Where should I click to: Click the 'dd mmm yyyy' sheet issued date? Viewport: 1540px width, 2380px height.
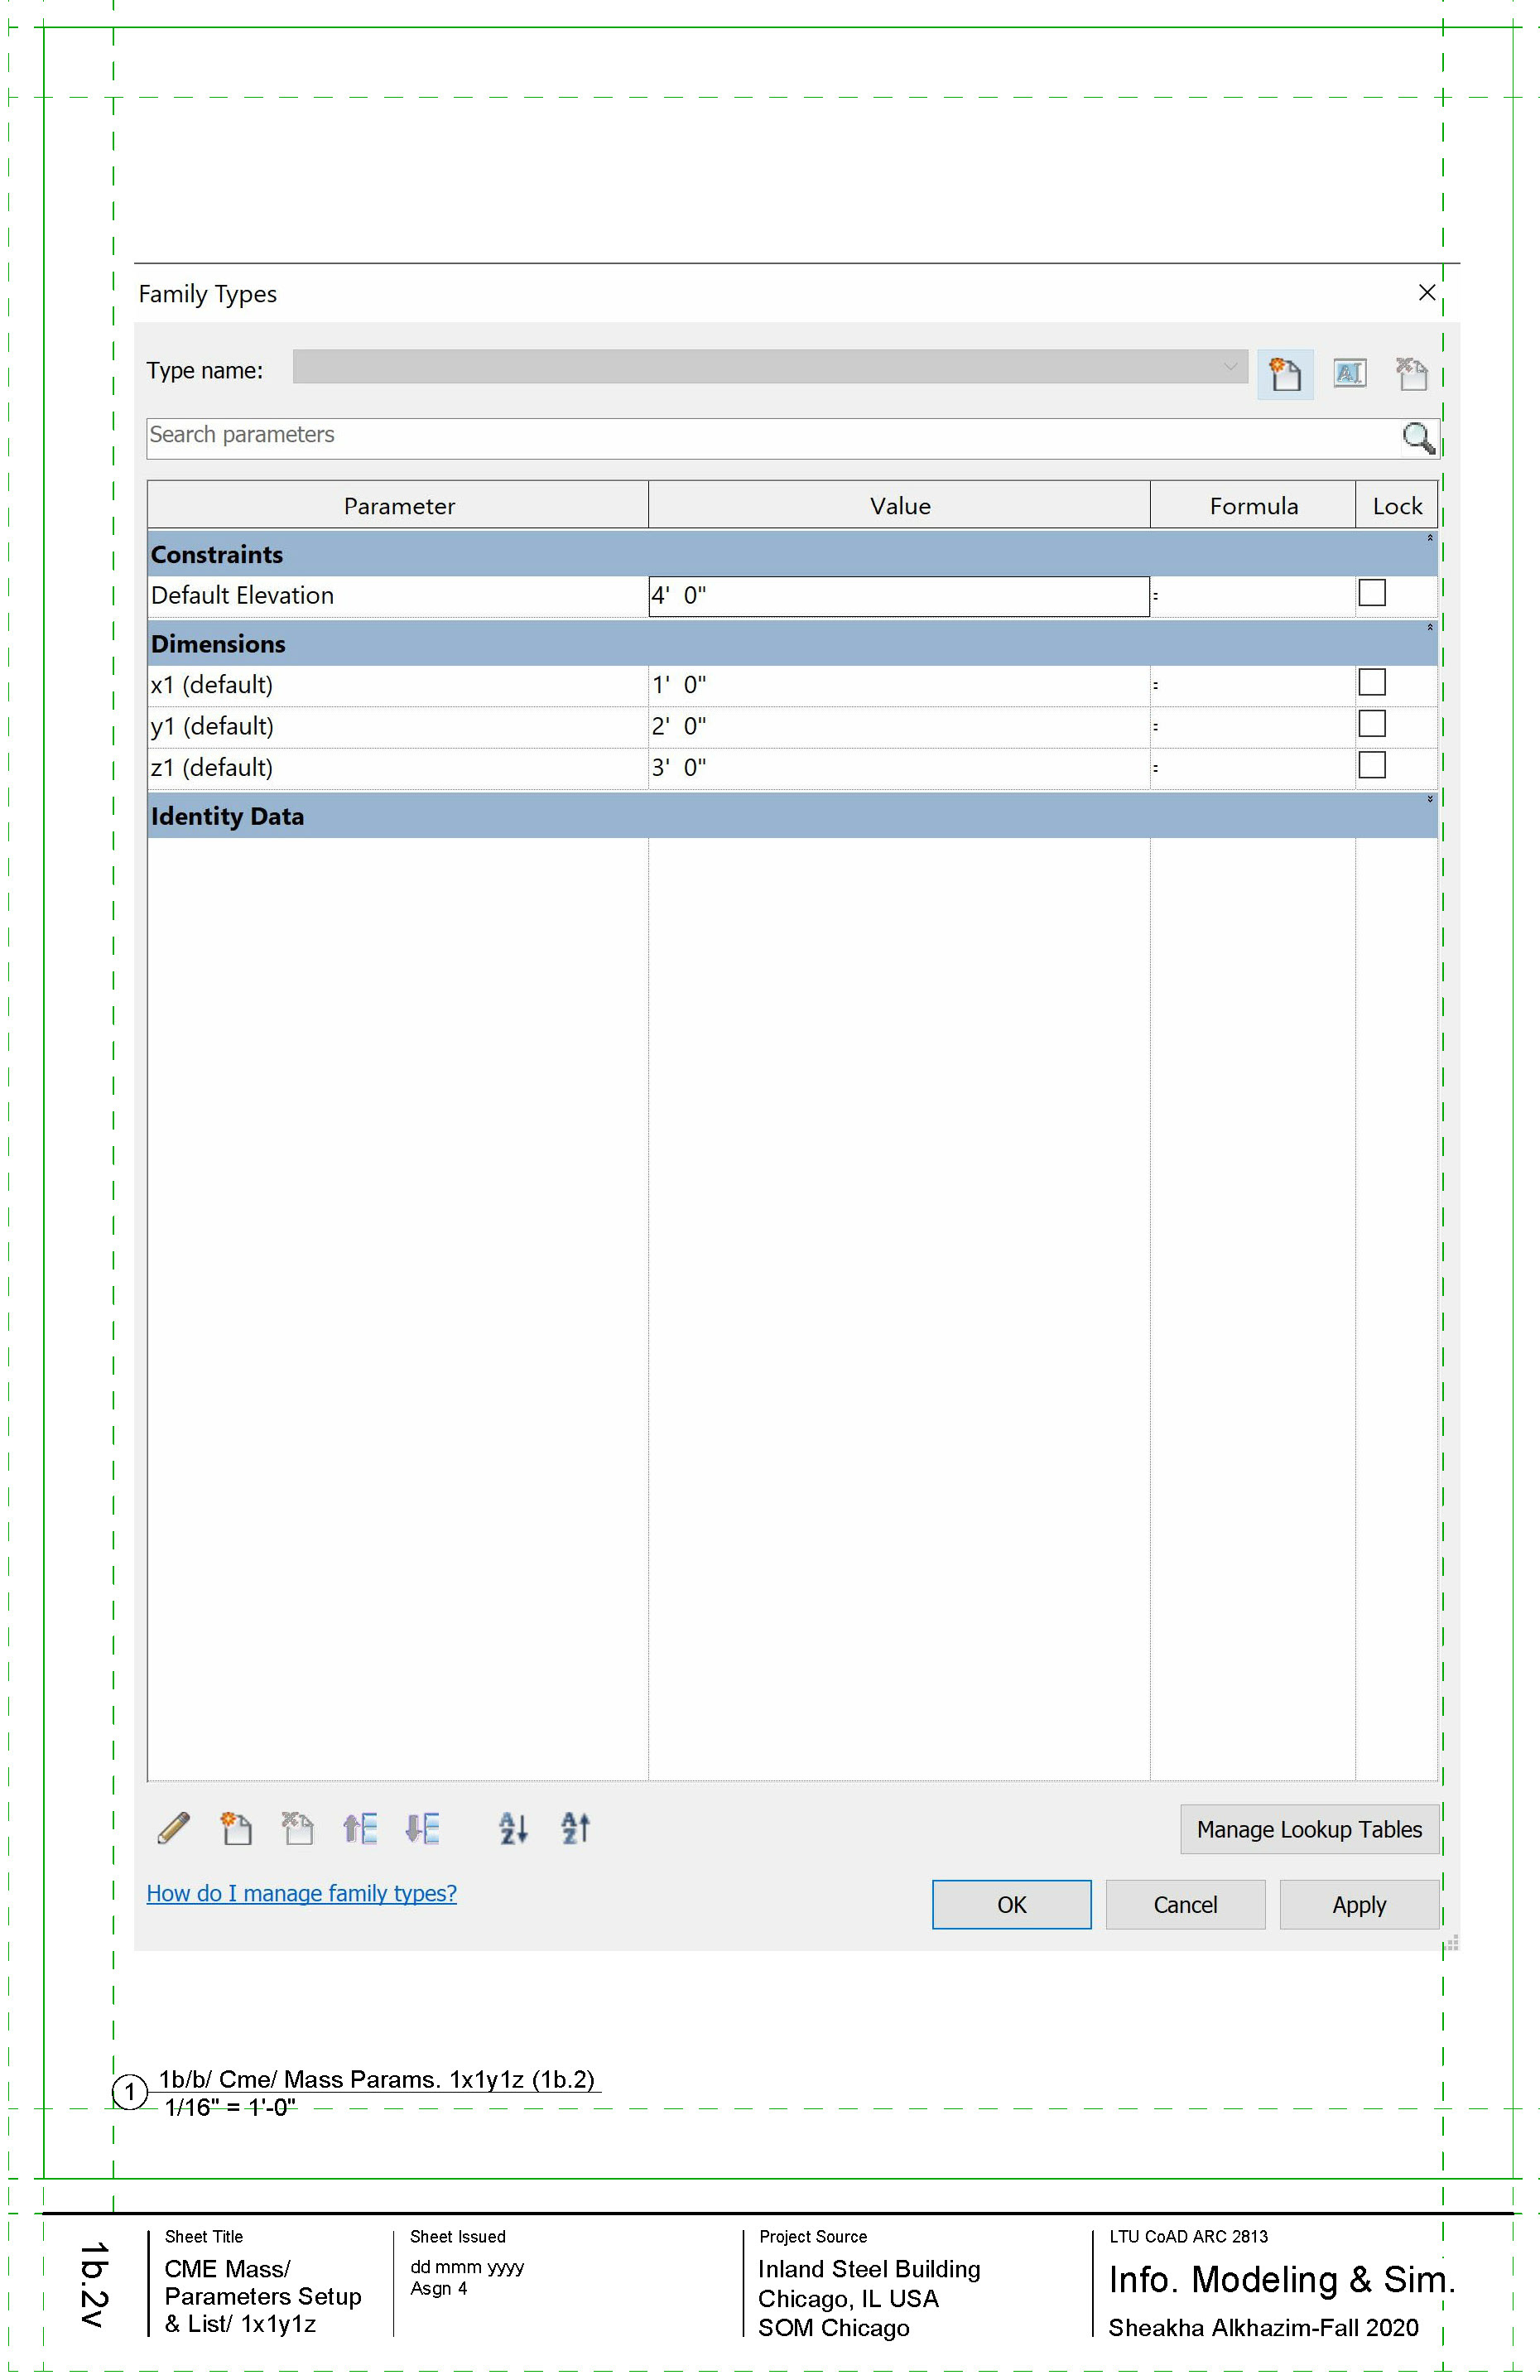pos(467,2267)
